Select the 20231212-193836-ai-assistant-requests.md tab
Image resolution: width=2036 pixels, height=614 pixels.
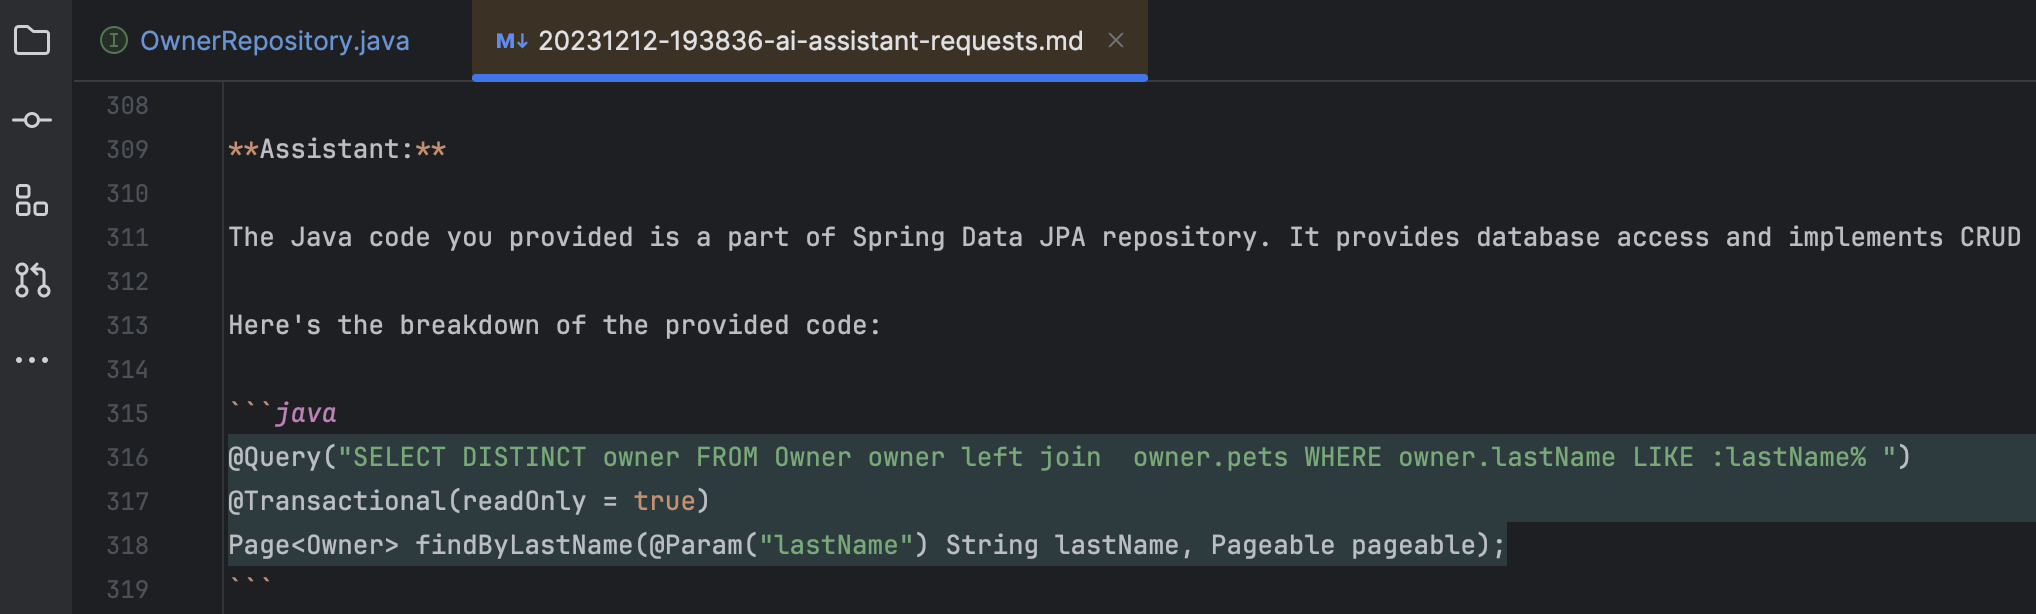(810, 41)
